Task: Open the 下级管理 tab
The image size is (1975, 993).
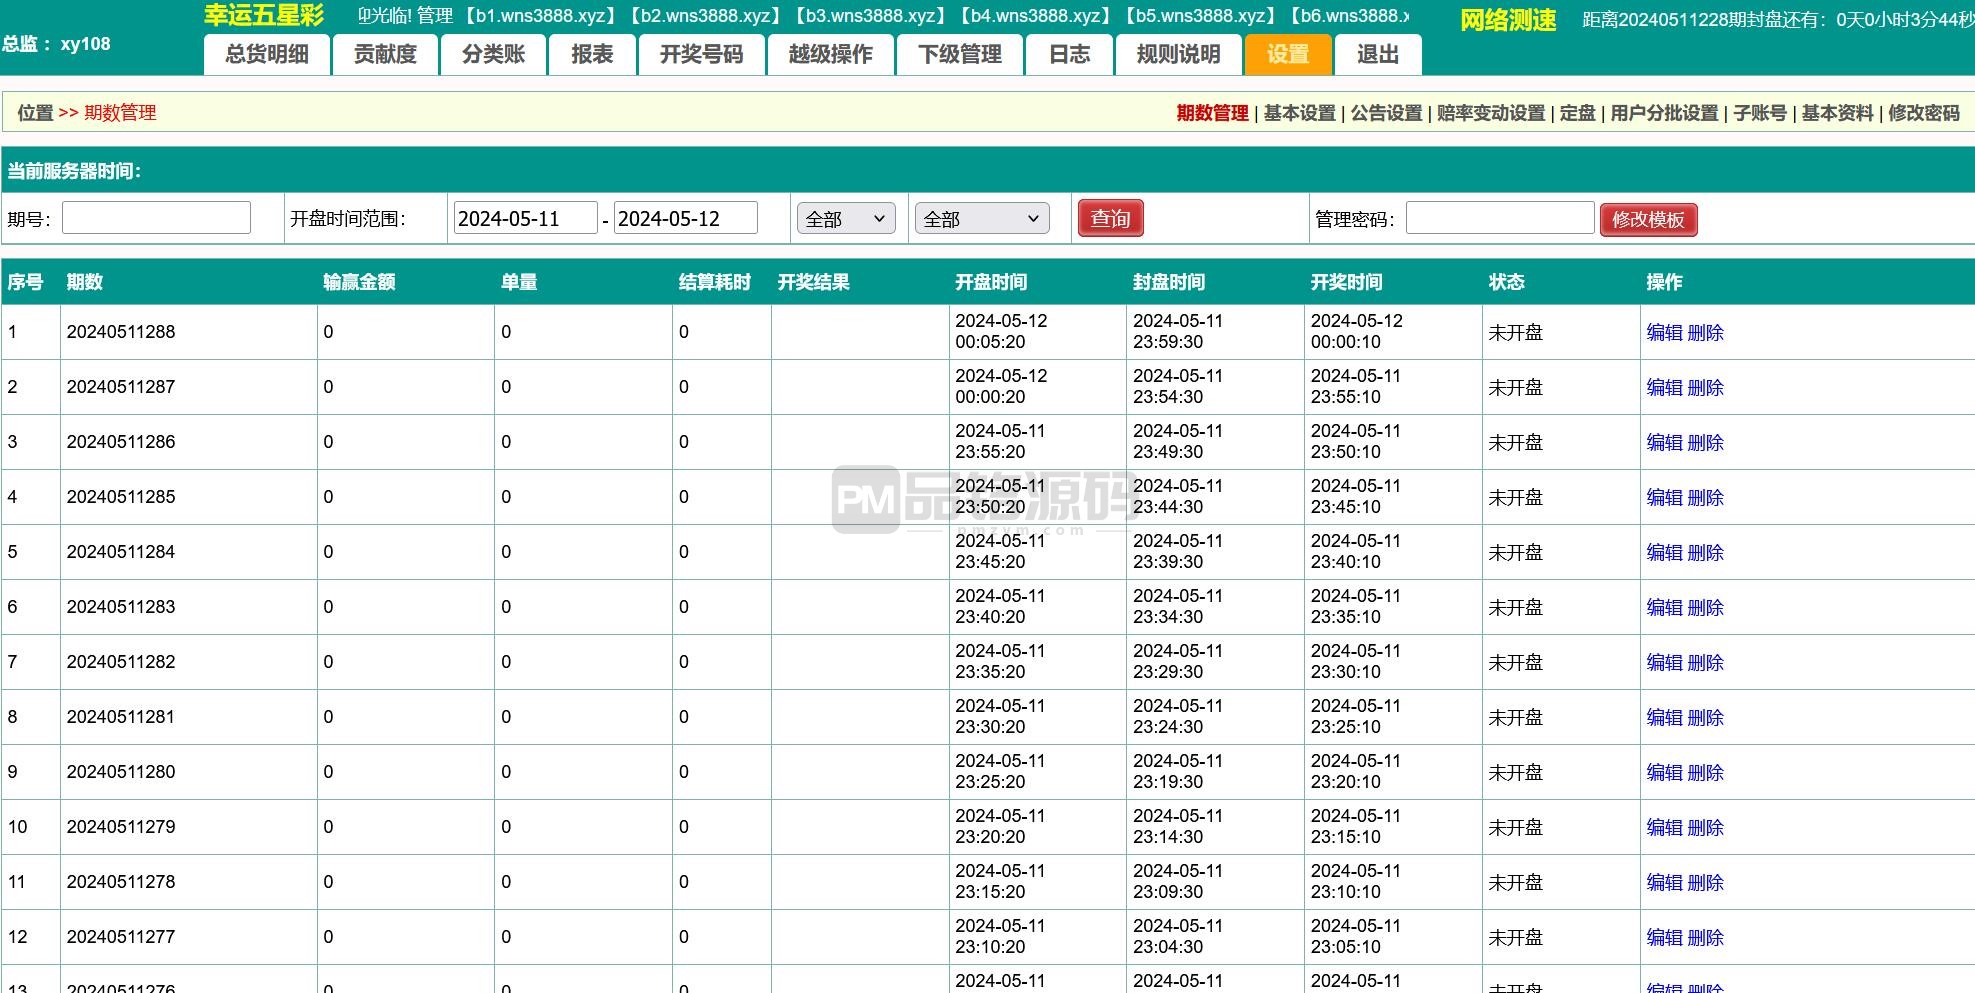Action: pos(959,55)
